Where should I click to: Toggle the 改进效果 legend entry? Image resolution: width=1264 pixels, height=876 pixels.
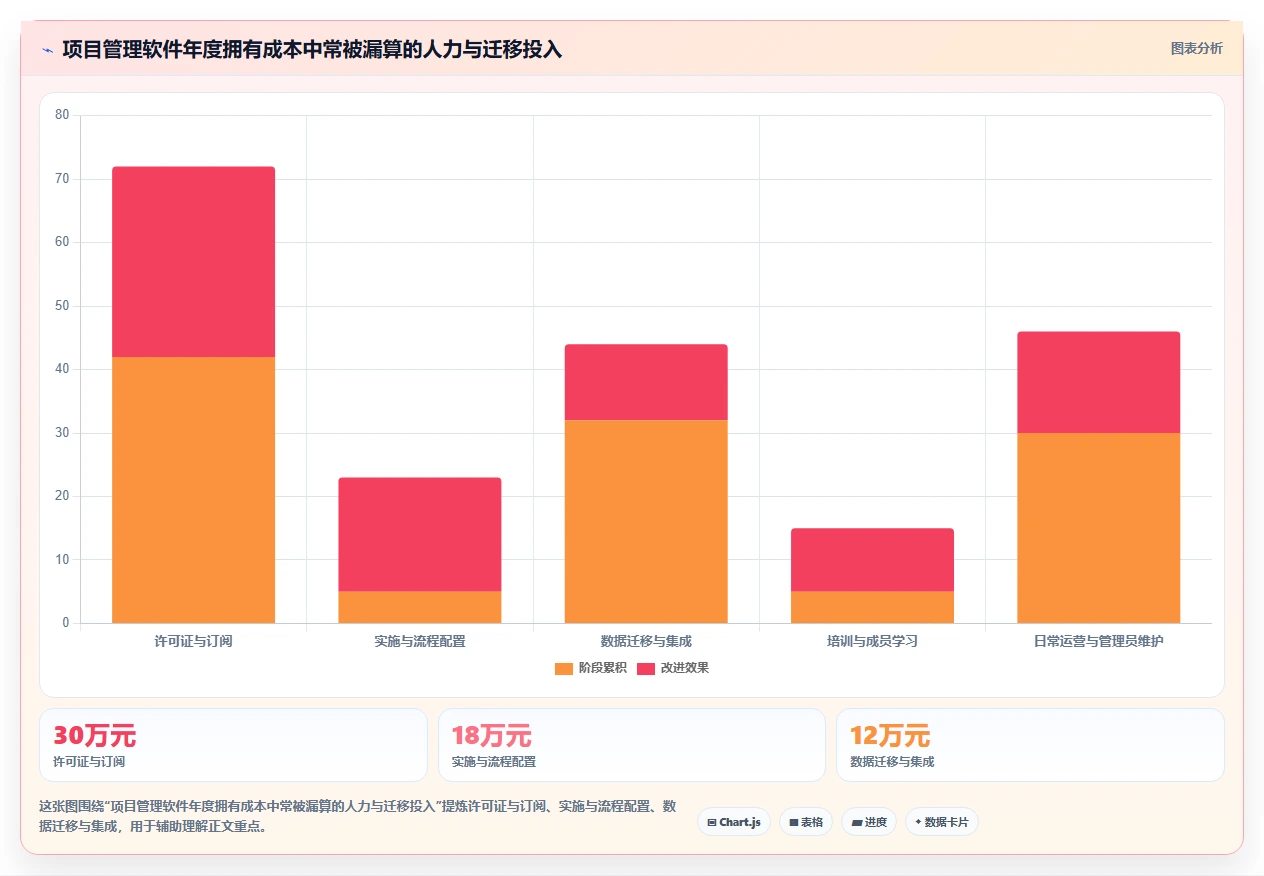coord(673,668)
